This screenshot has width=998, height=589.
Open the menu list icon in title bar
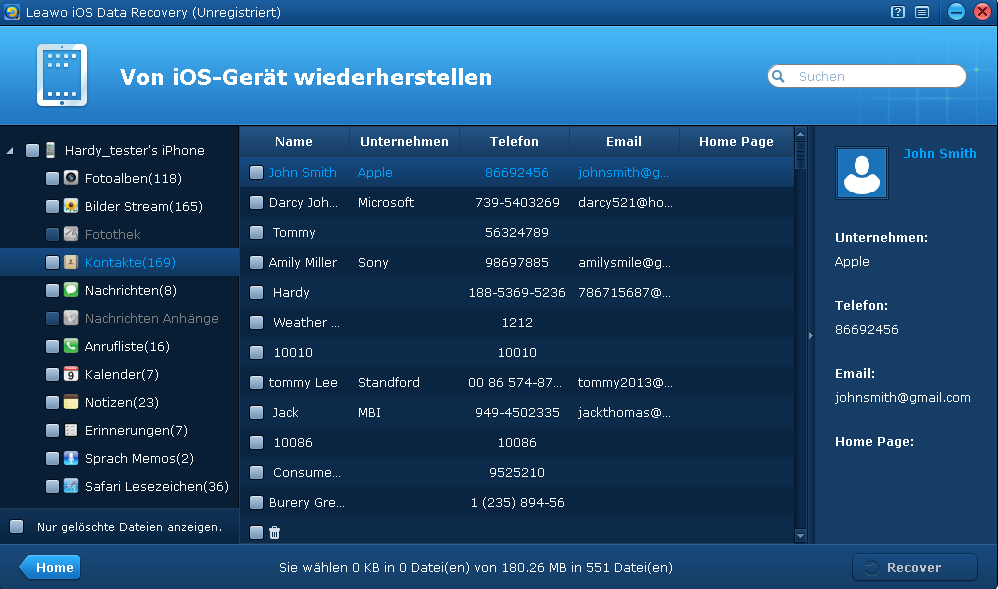[x=922, y=12]
